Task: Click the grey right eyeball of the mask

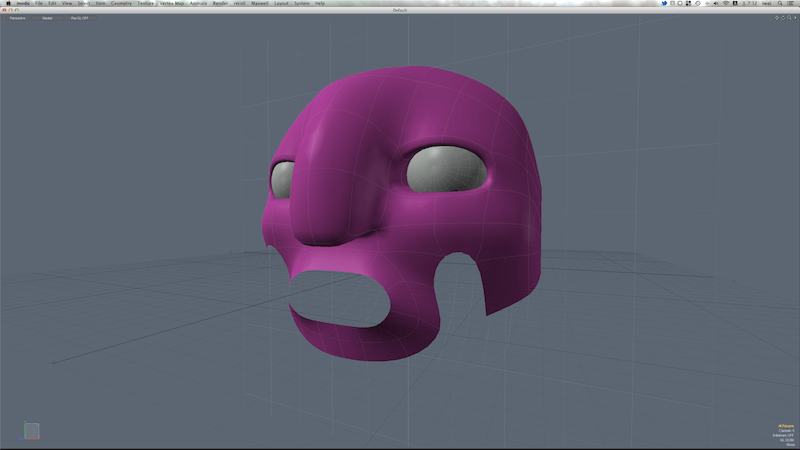Action: tap(446, 169)
